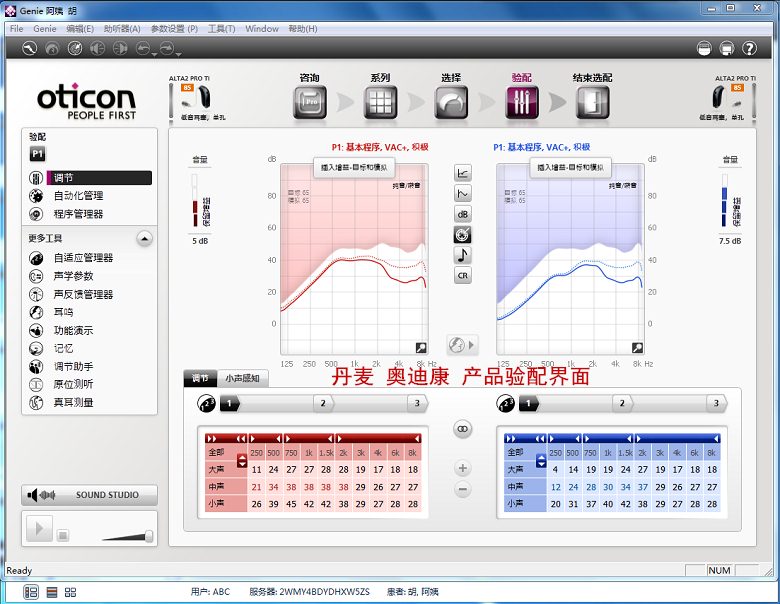780x604 pixels.
Task: Collapse the 更多工具 section
Action: (144, 239)
